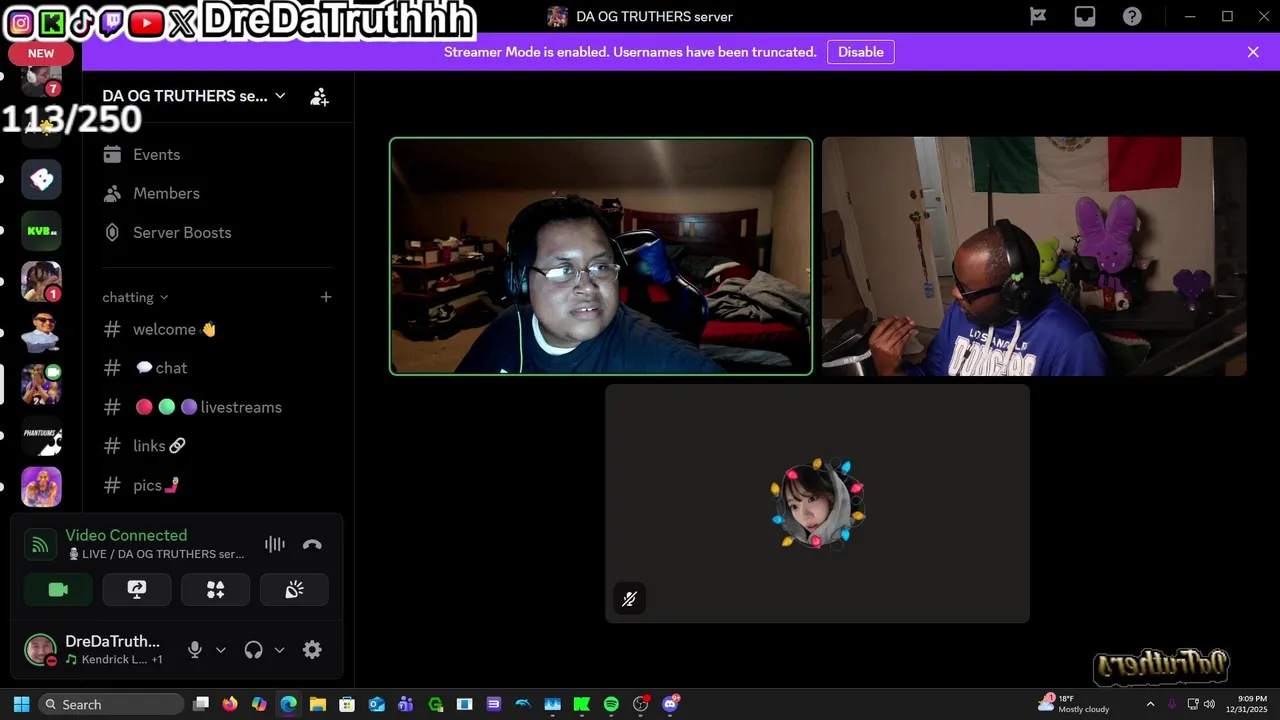Viewport: 1280px width, 720px height.
Task: Collapse the chatting category
Action: (135, 297)
